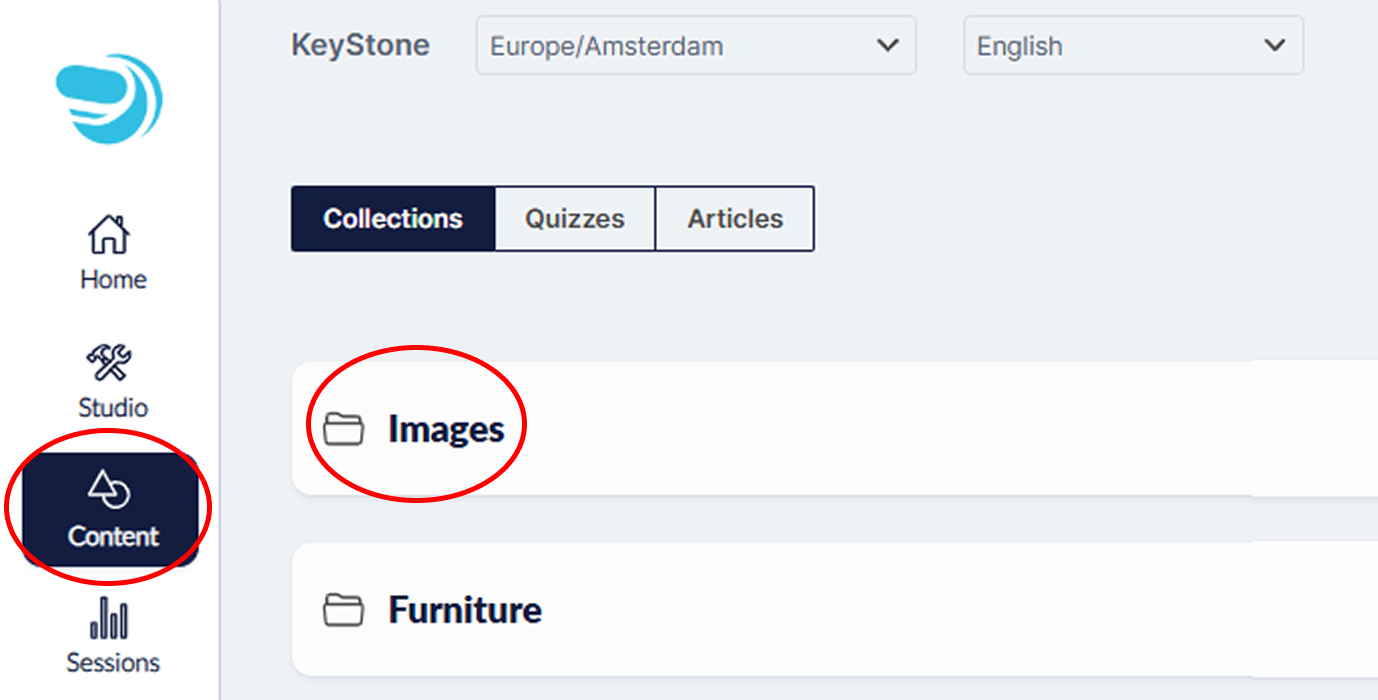
Task: Click the Home label in the sidebar
Action: coord(113,279)
